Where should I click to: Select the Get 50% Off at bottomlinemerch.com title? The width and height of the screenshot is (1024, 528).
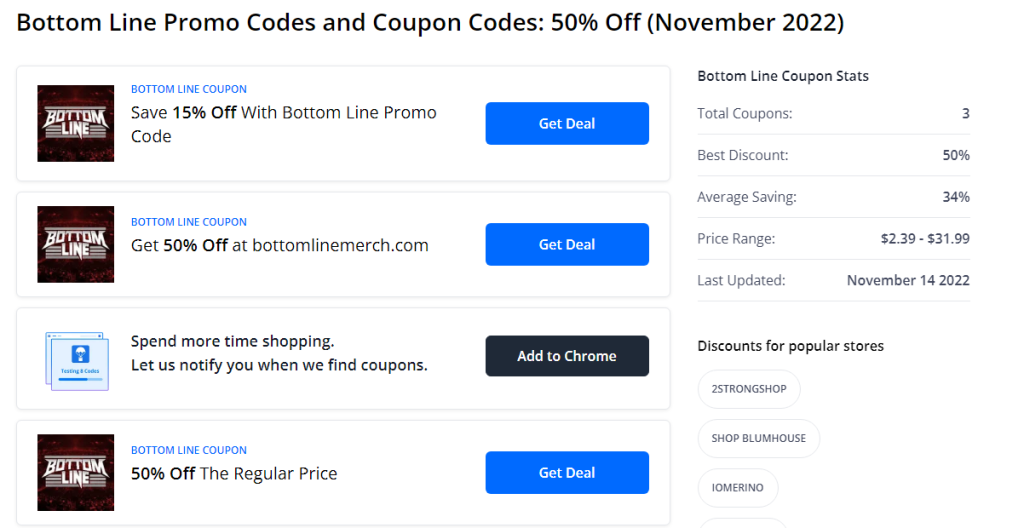pyautogui.click(x=280, y=245)
